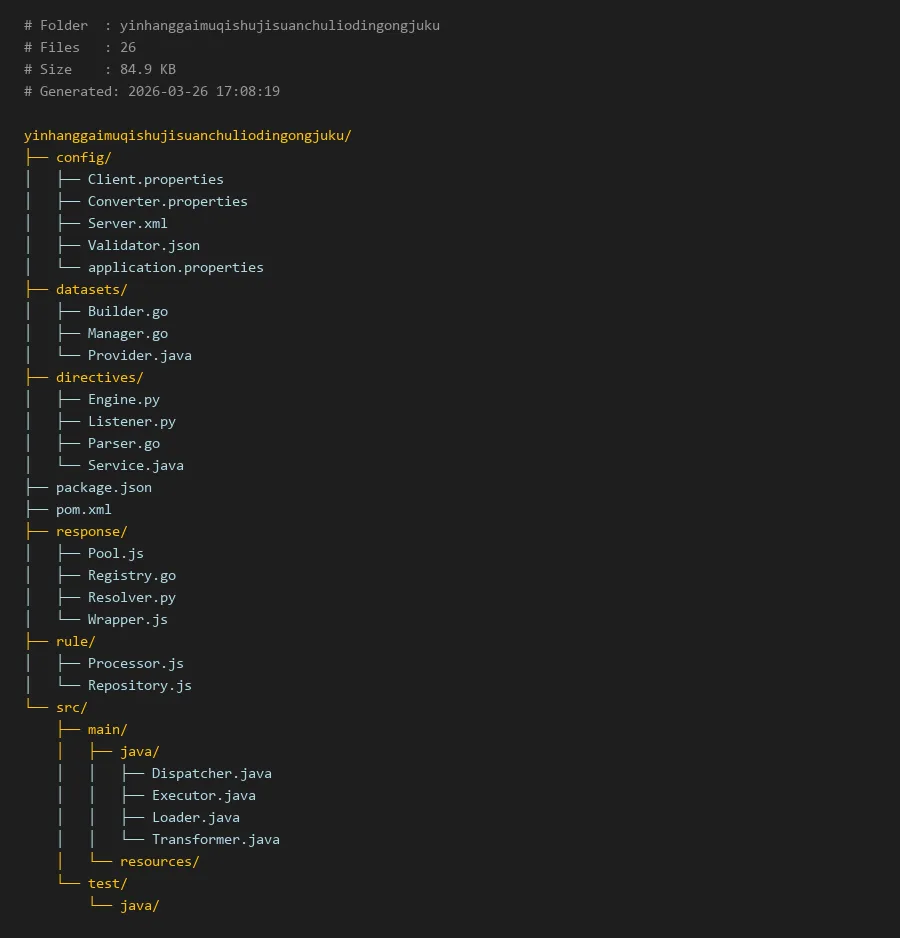Click Wrapper.js file entry
Viewport: 900px width, 938px height.
pos(127,619)
